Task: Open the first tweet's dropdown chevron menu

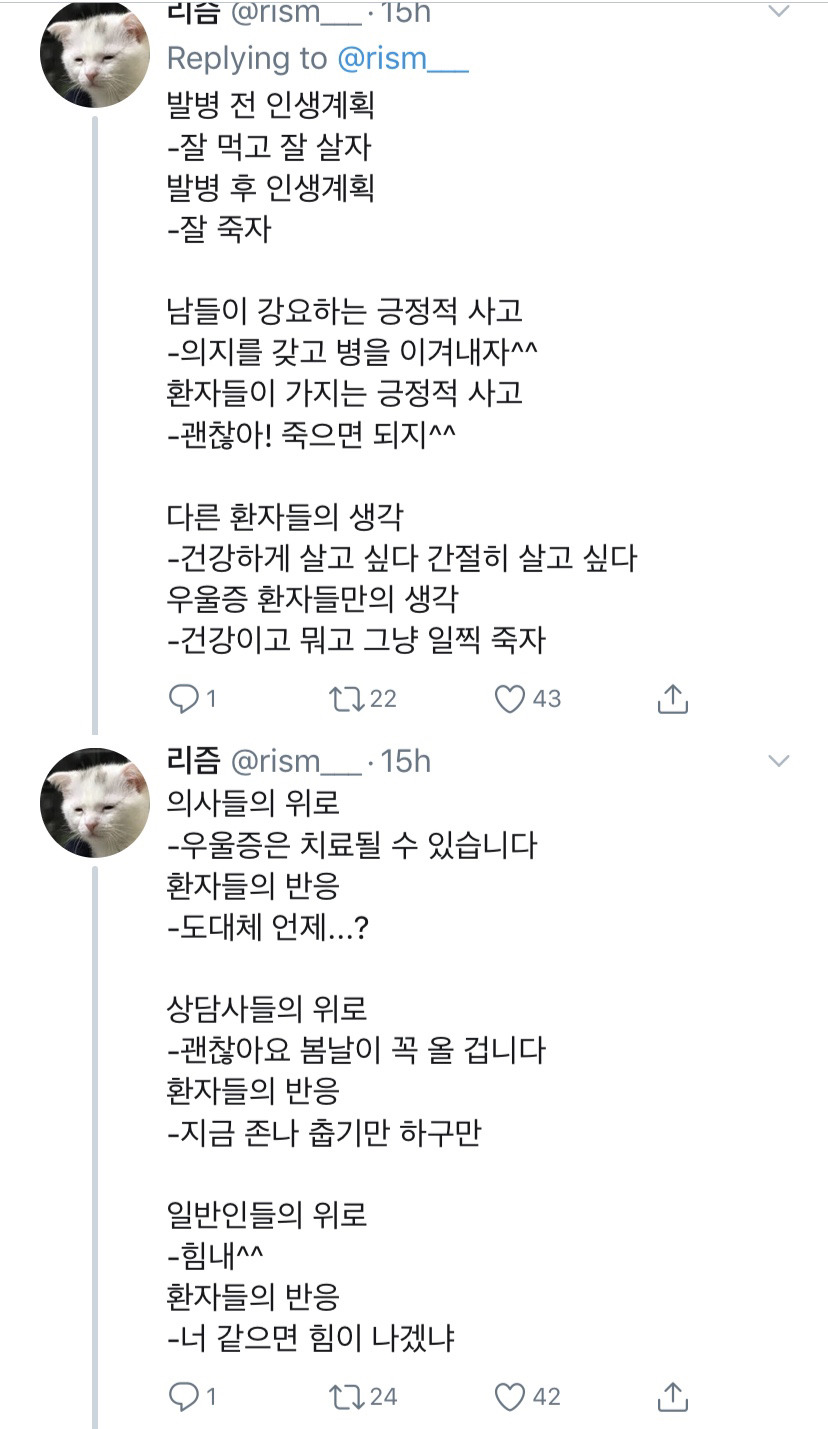Action: tap(778, 12)
